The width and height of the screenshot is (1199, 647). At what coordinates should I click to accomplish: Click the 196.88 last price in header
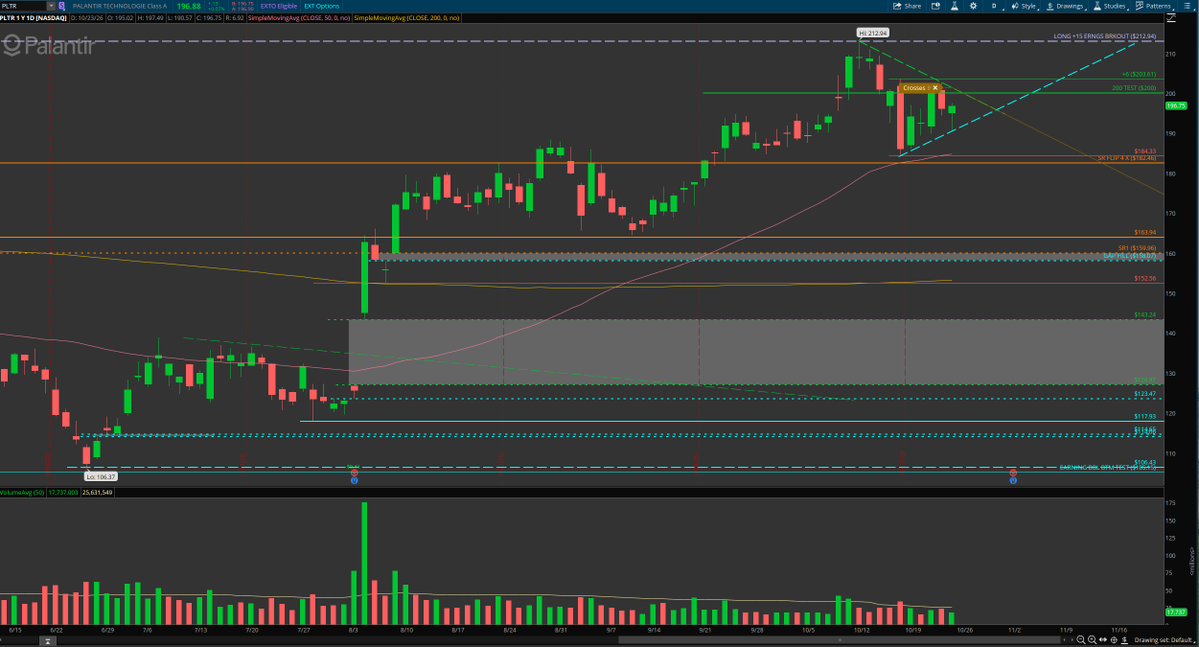(x=189, y=6)
